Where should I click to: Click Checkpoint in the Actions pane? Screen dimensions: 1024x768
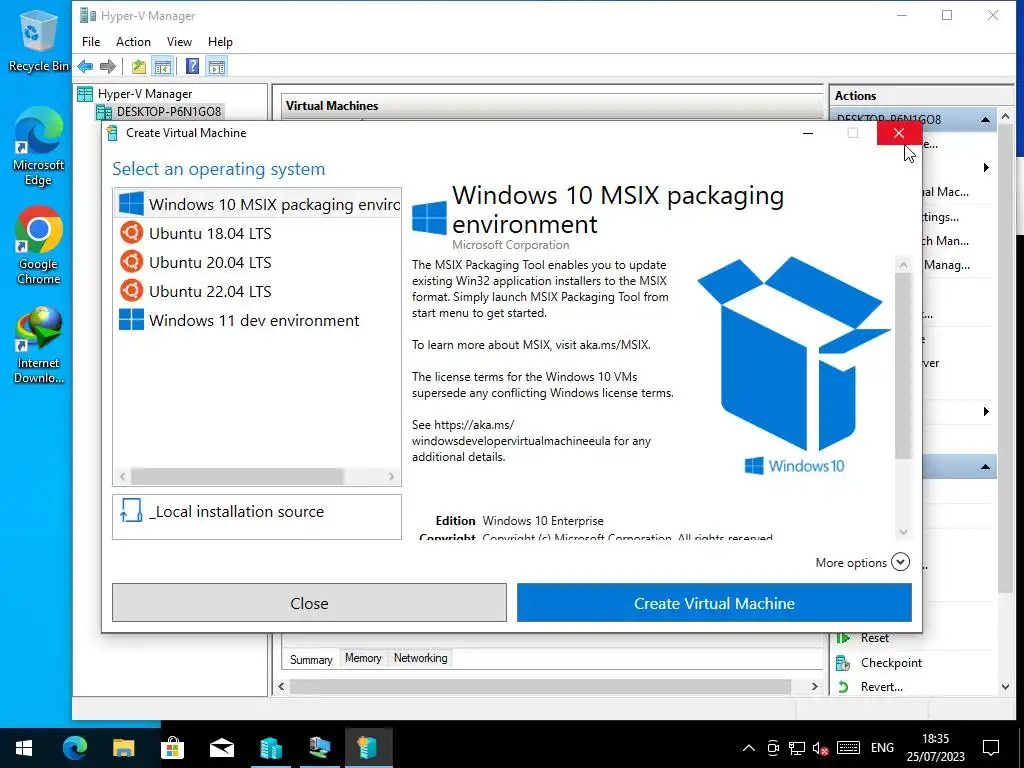[x=891, y=663]
